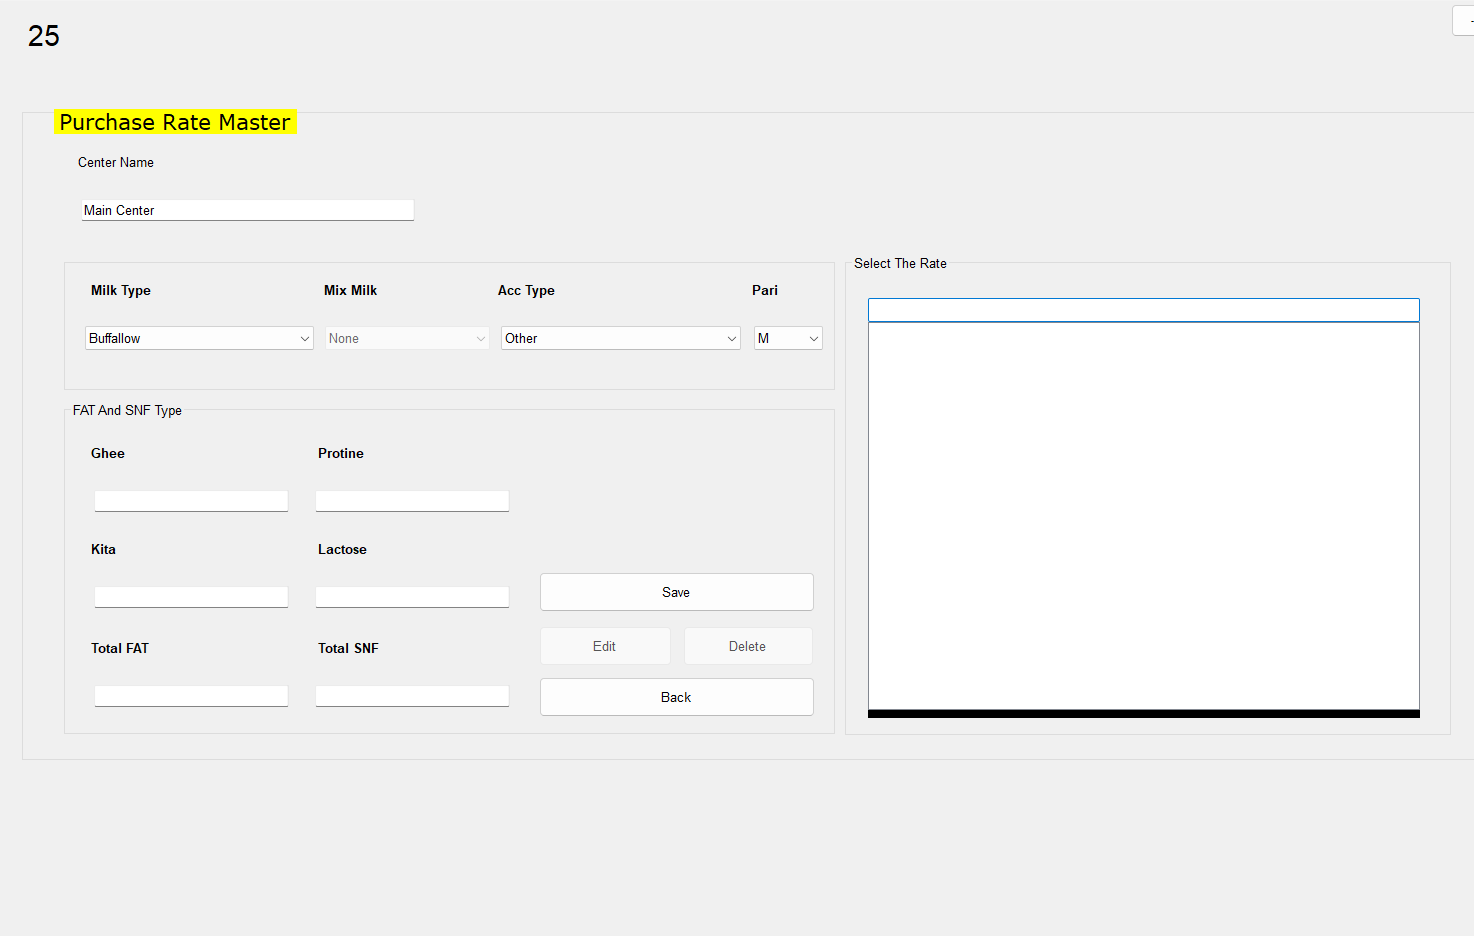The image size is (1474, 936).
Task: Click into the Kita input field
Action: pos(191,597)
